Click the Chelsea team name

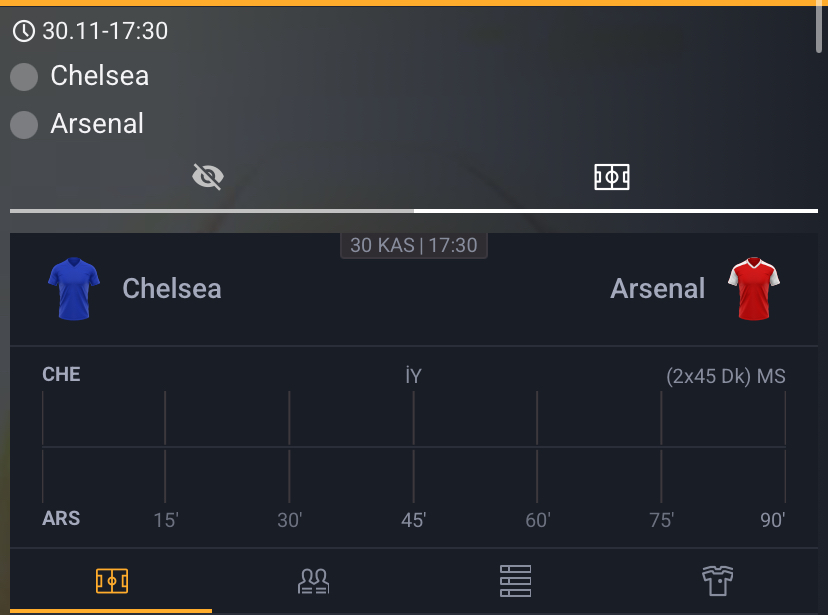pos(170,289)
